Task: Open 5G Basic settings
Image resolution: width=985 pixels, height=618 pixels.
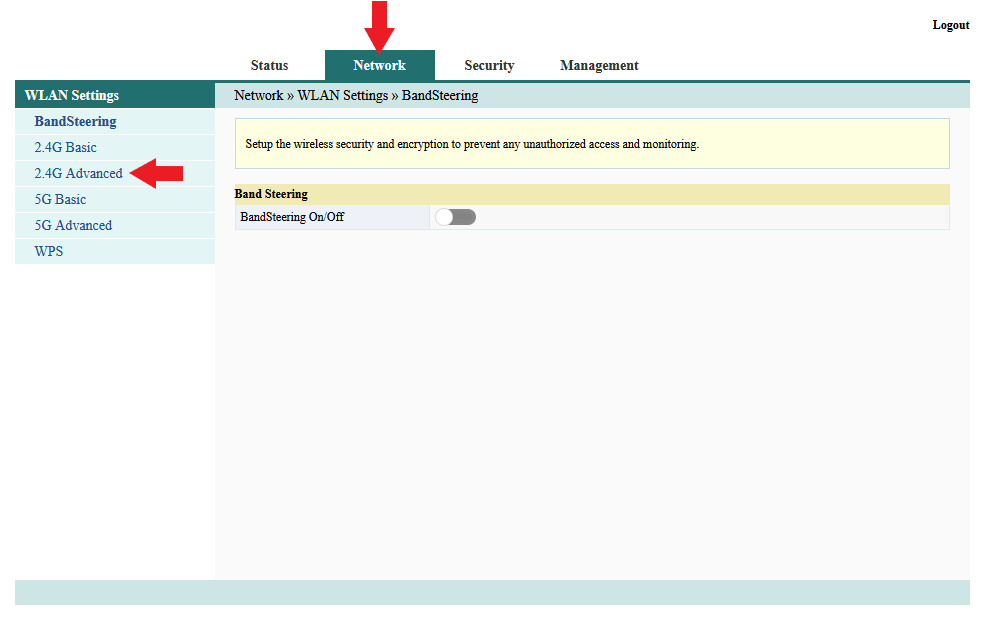Action: coord(60,199)
